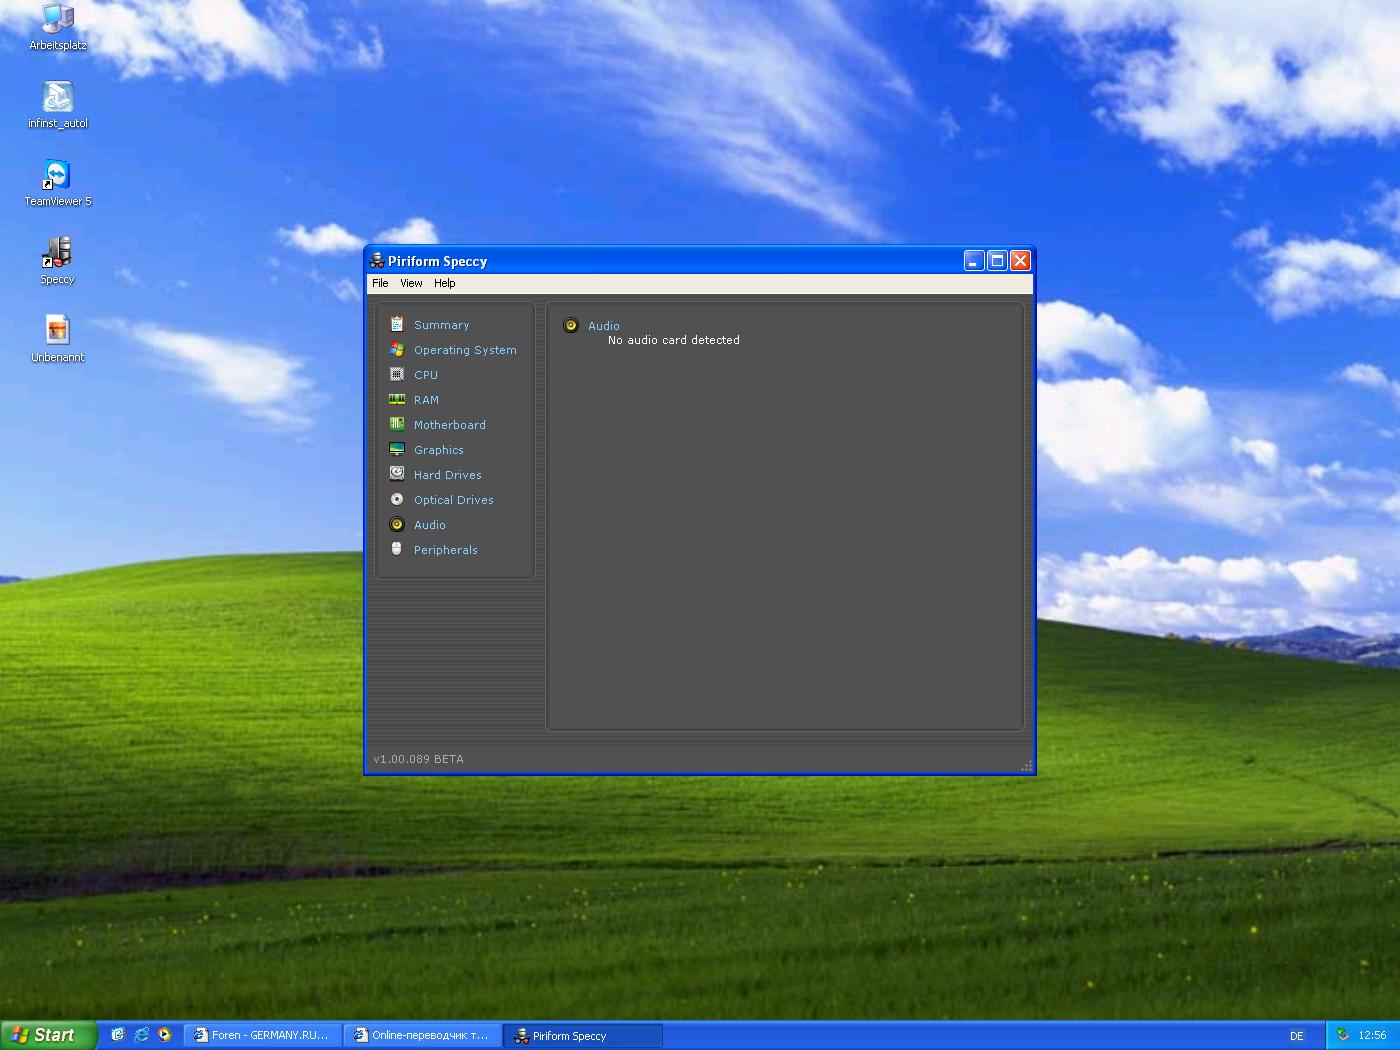Launch Windows Media Player from quick launch
The width and height of the screenshot is (1400, 1050).
(165, 1035)
